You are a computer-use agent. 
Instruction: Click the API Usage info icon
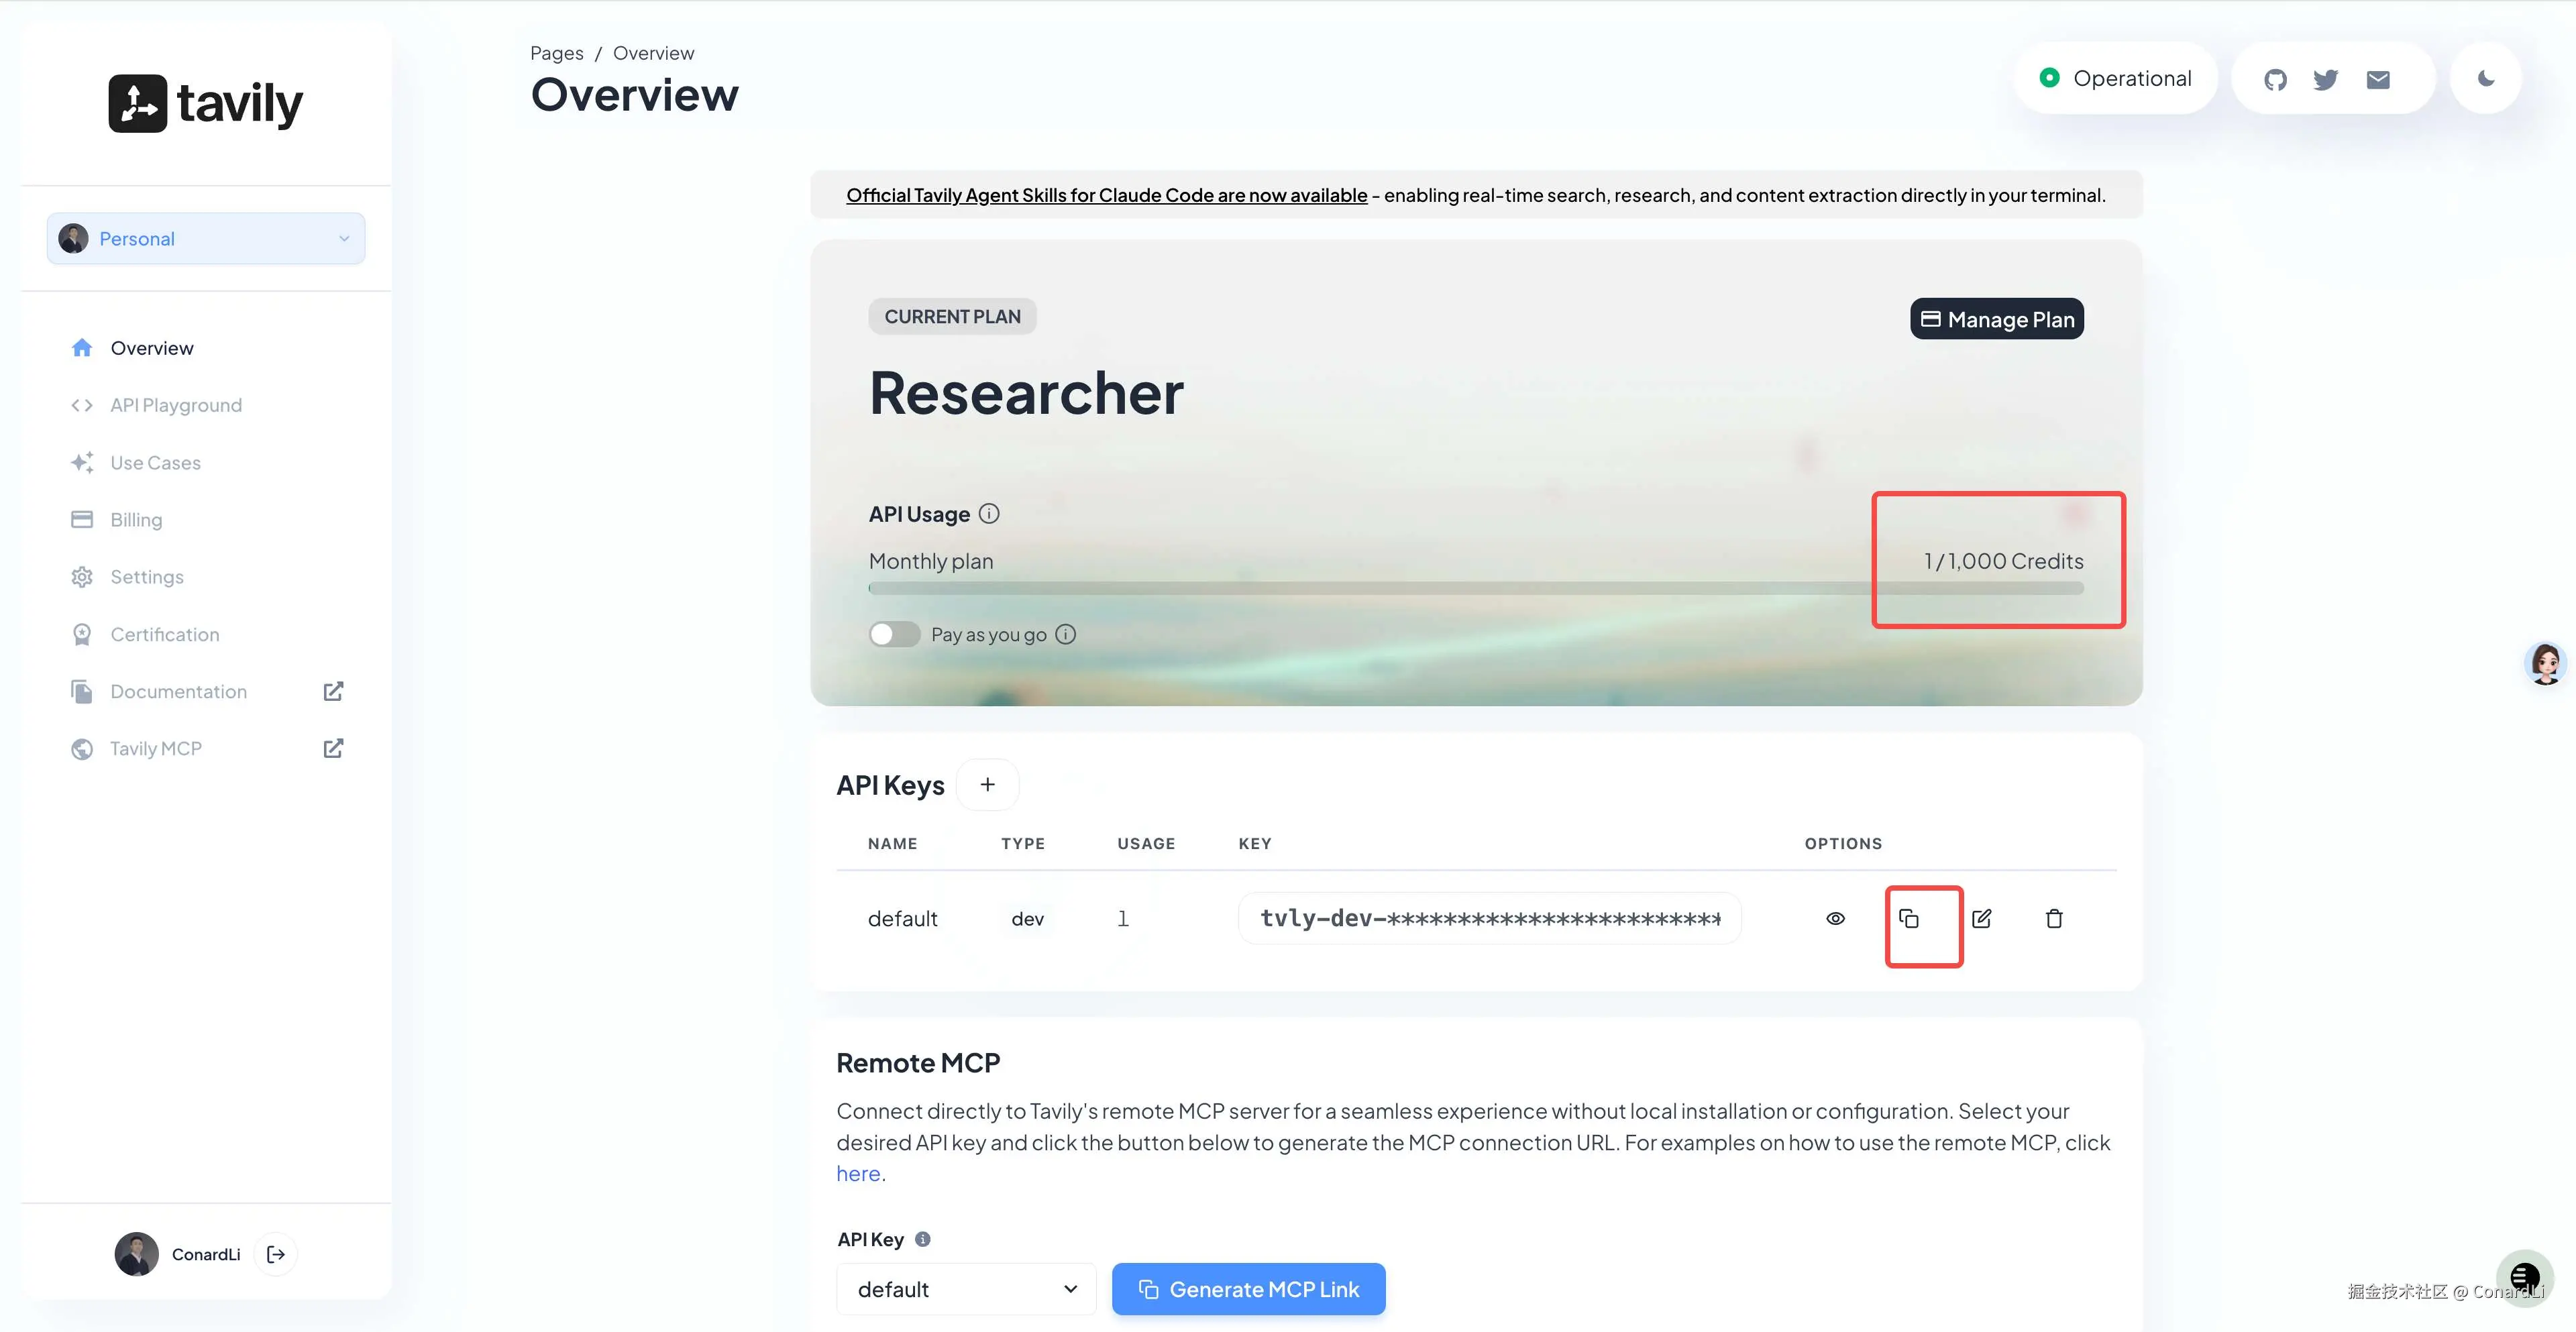pyautogui.click(x=989, y=514)
